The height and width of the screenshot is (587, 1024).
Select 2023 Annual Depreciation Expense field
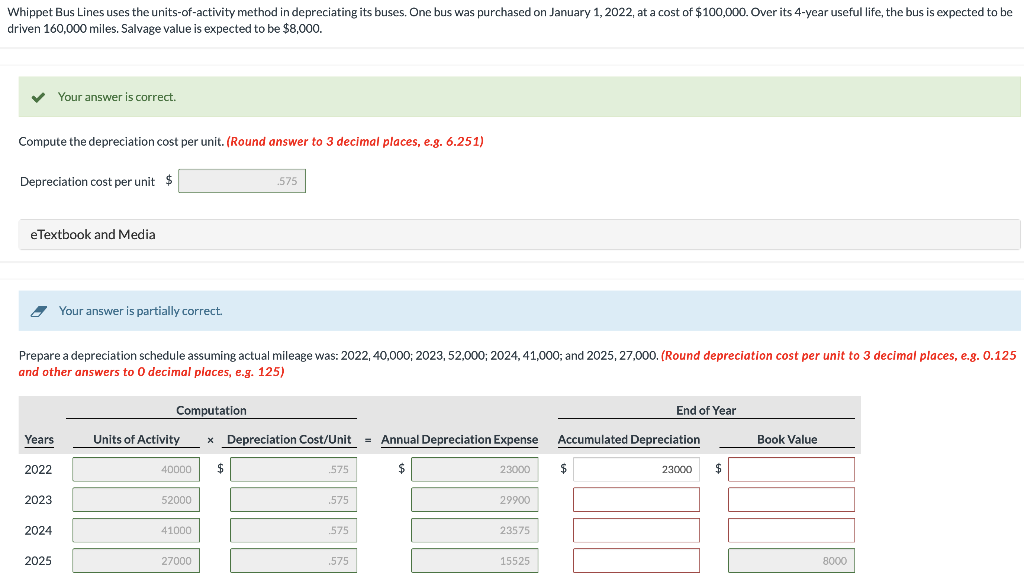(x=475, y=500)
